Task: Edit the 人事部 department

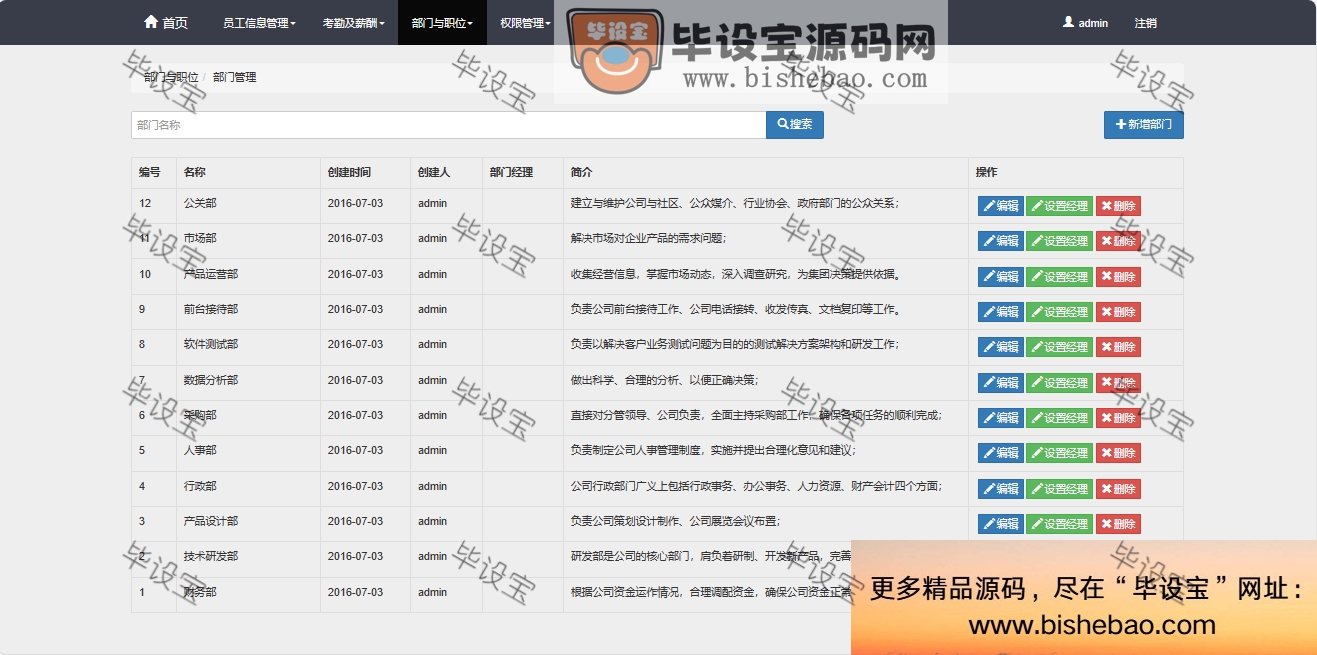Action: 1000,453
